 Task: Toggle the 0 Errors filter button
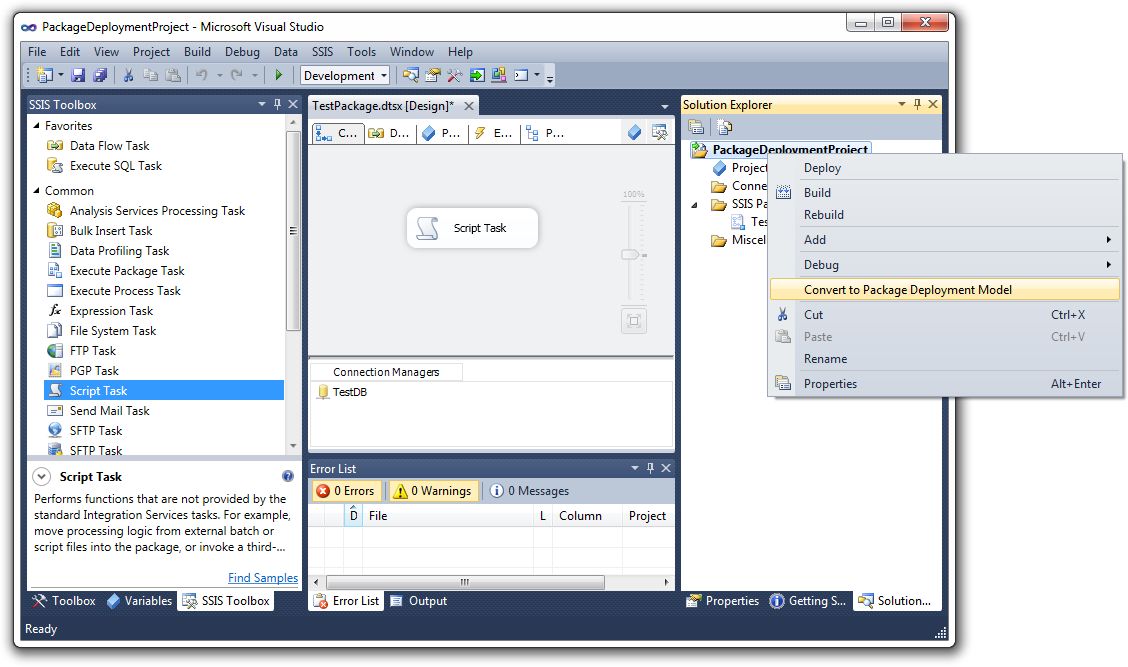coord(346,491)
